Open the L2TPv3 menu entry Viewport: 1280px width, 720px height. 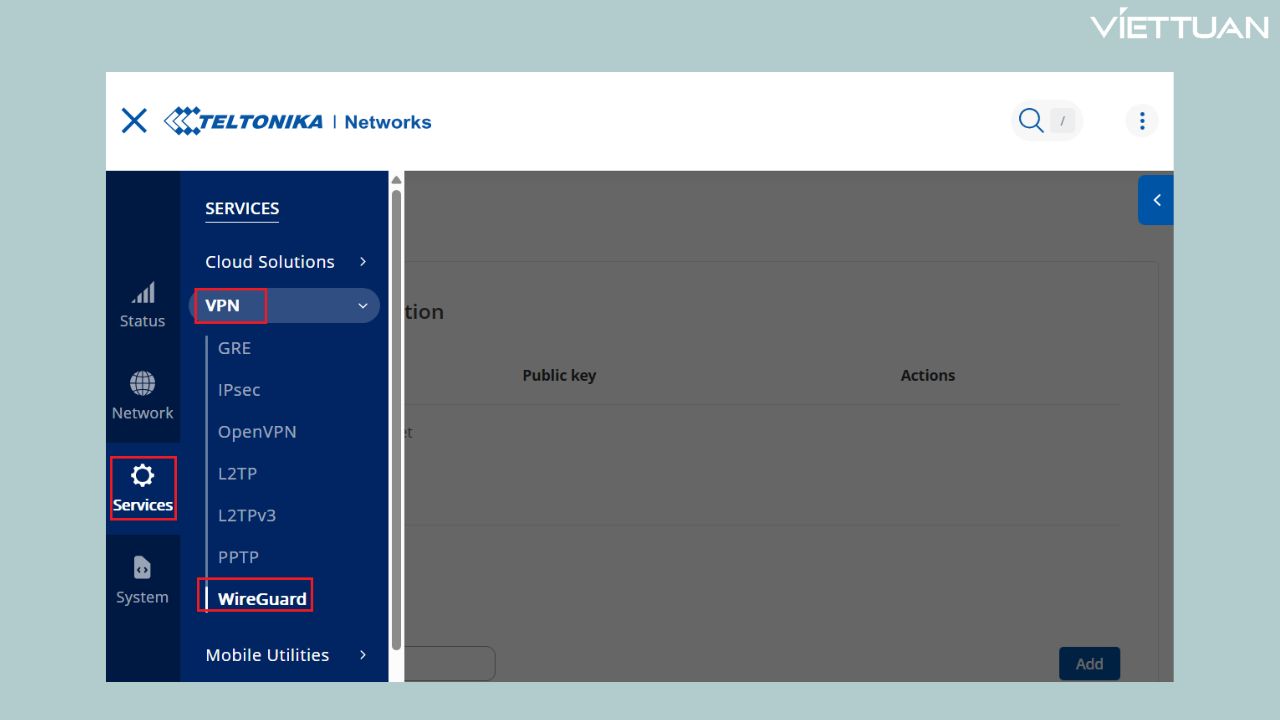pyautogui.click(x=247, y=516)
